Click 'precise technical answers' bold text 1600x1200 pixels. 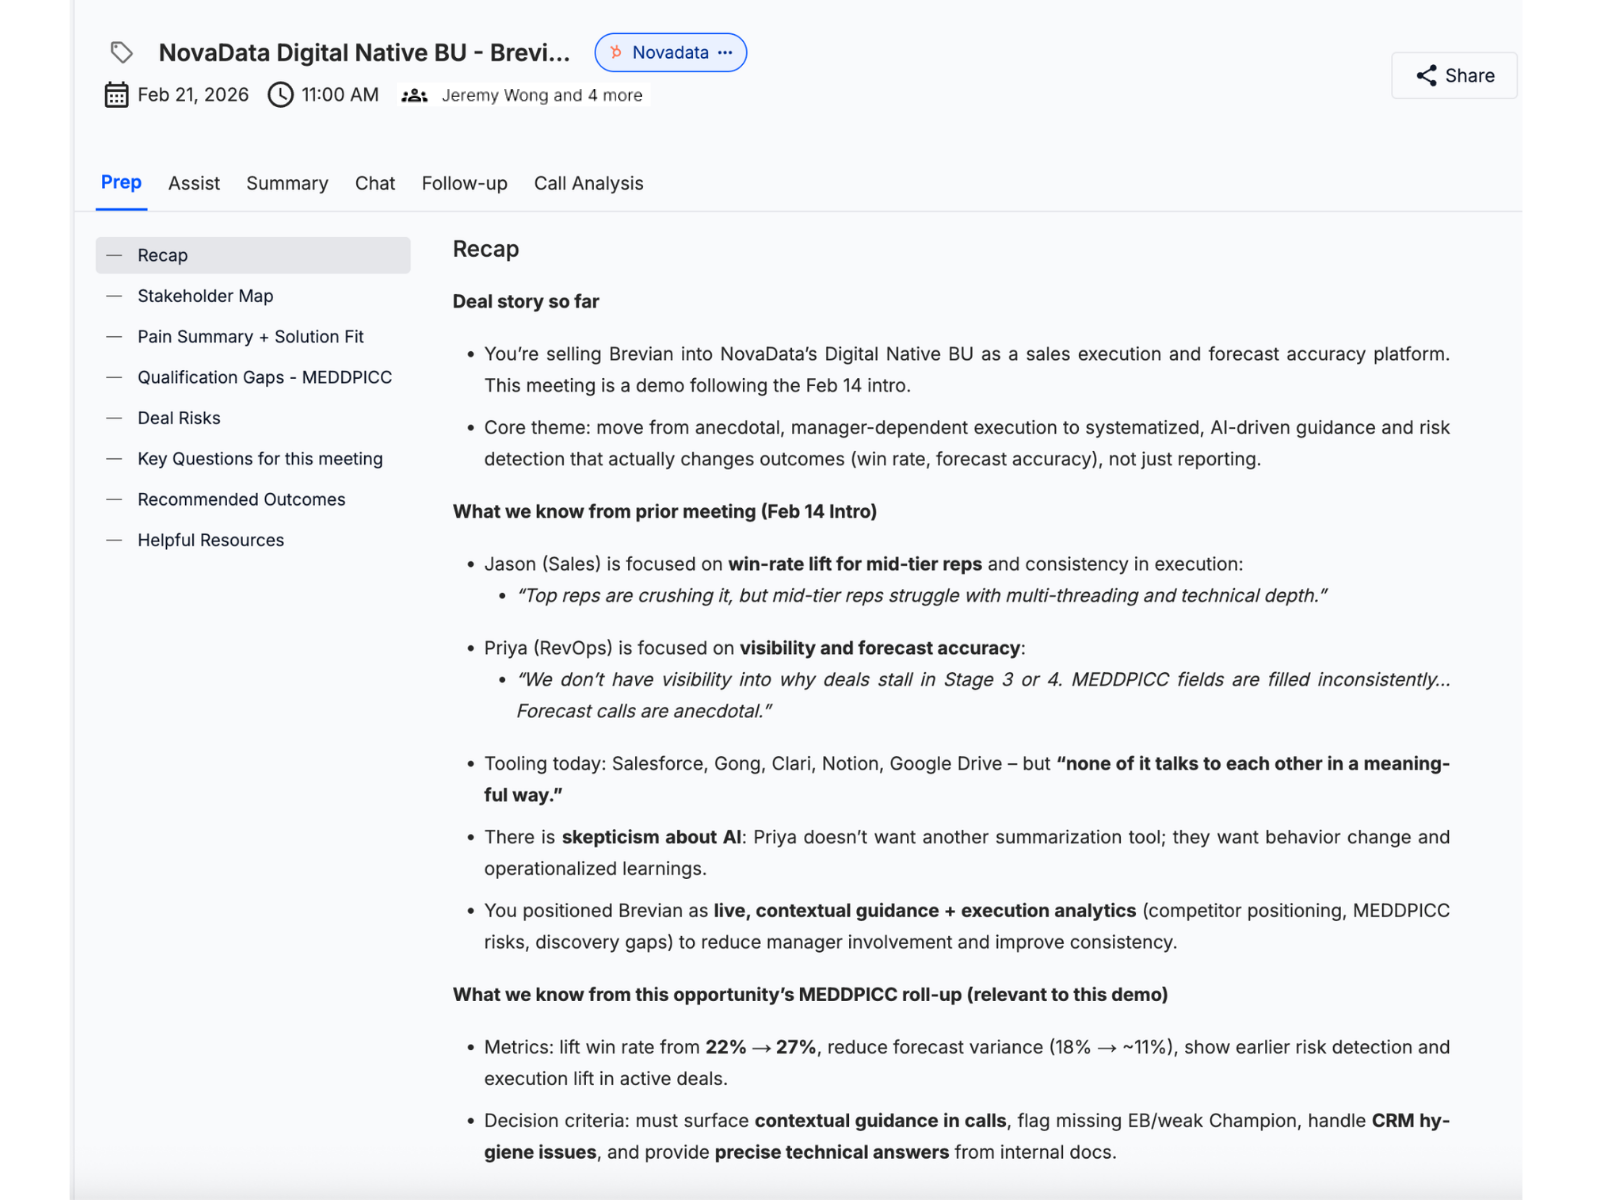[x=832, y=1152]
